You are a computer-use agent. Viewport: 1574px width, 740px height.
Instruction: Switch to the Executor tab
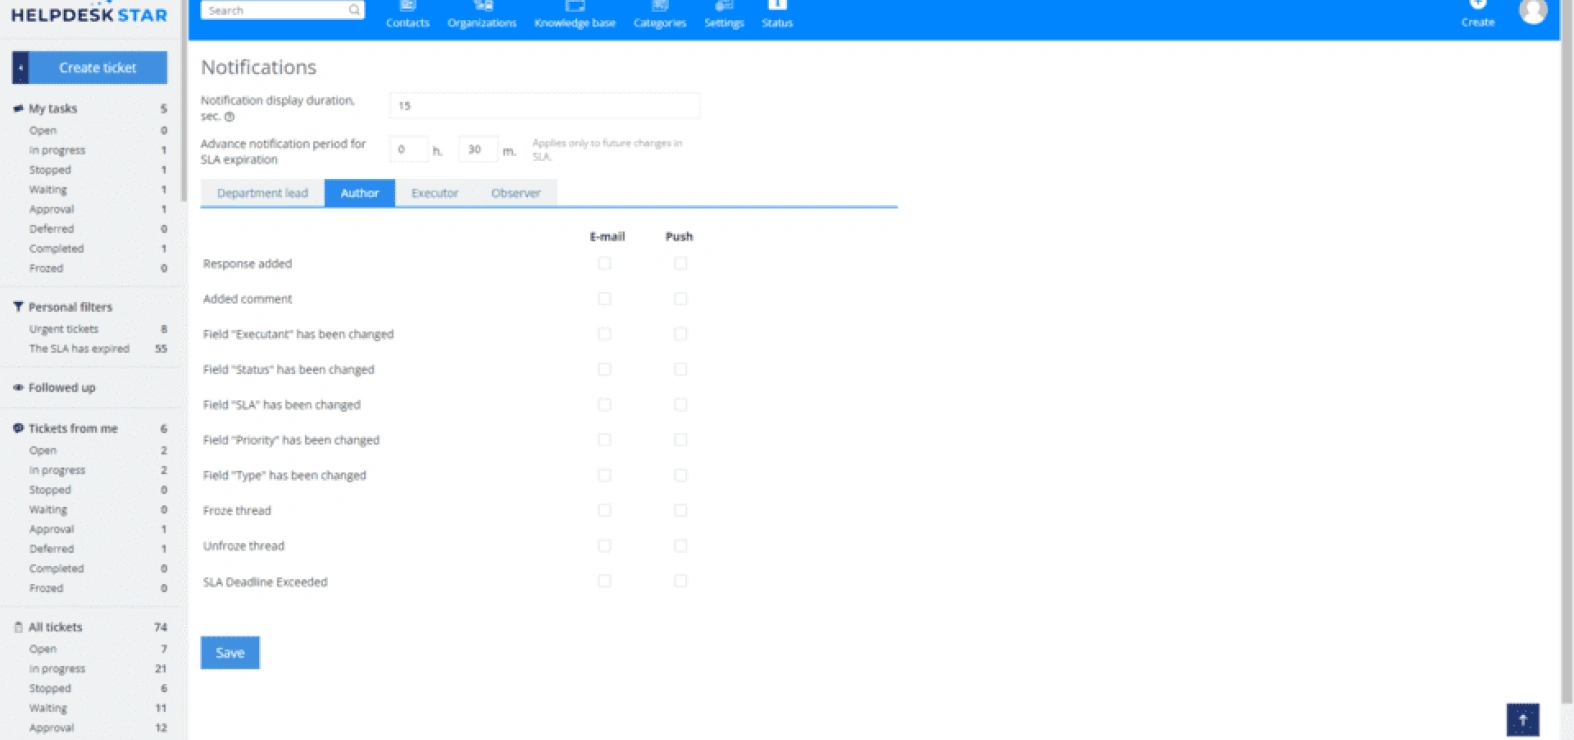point(435,193)
